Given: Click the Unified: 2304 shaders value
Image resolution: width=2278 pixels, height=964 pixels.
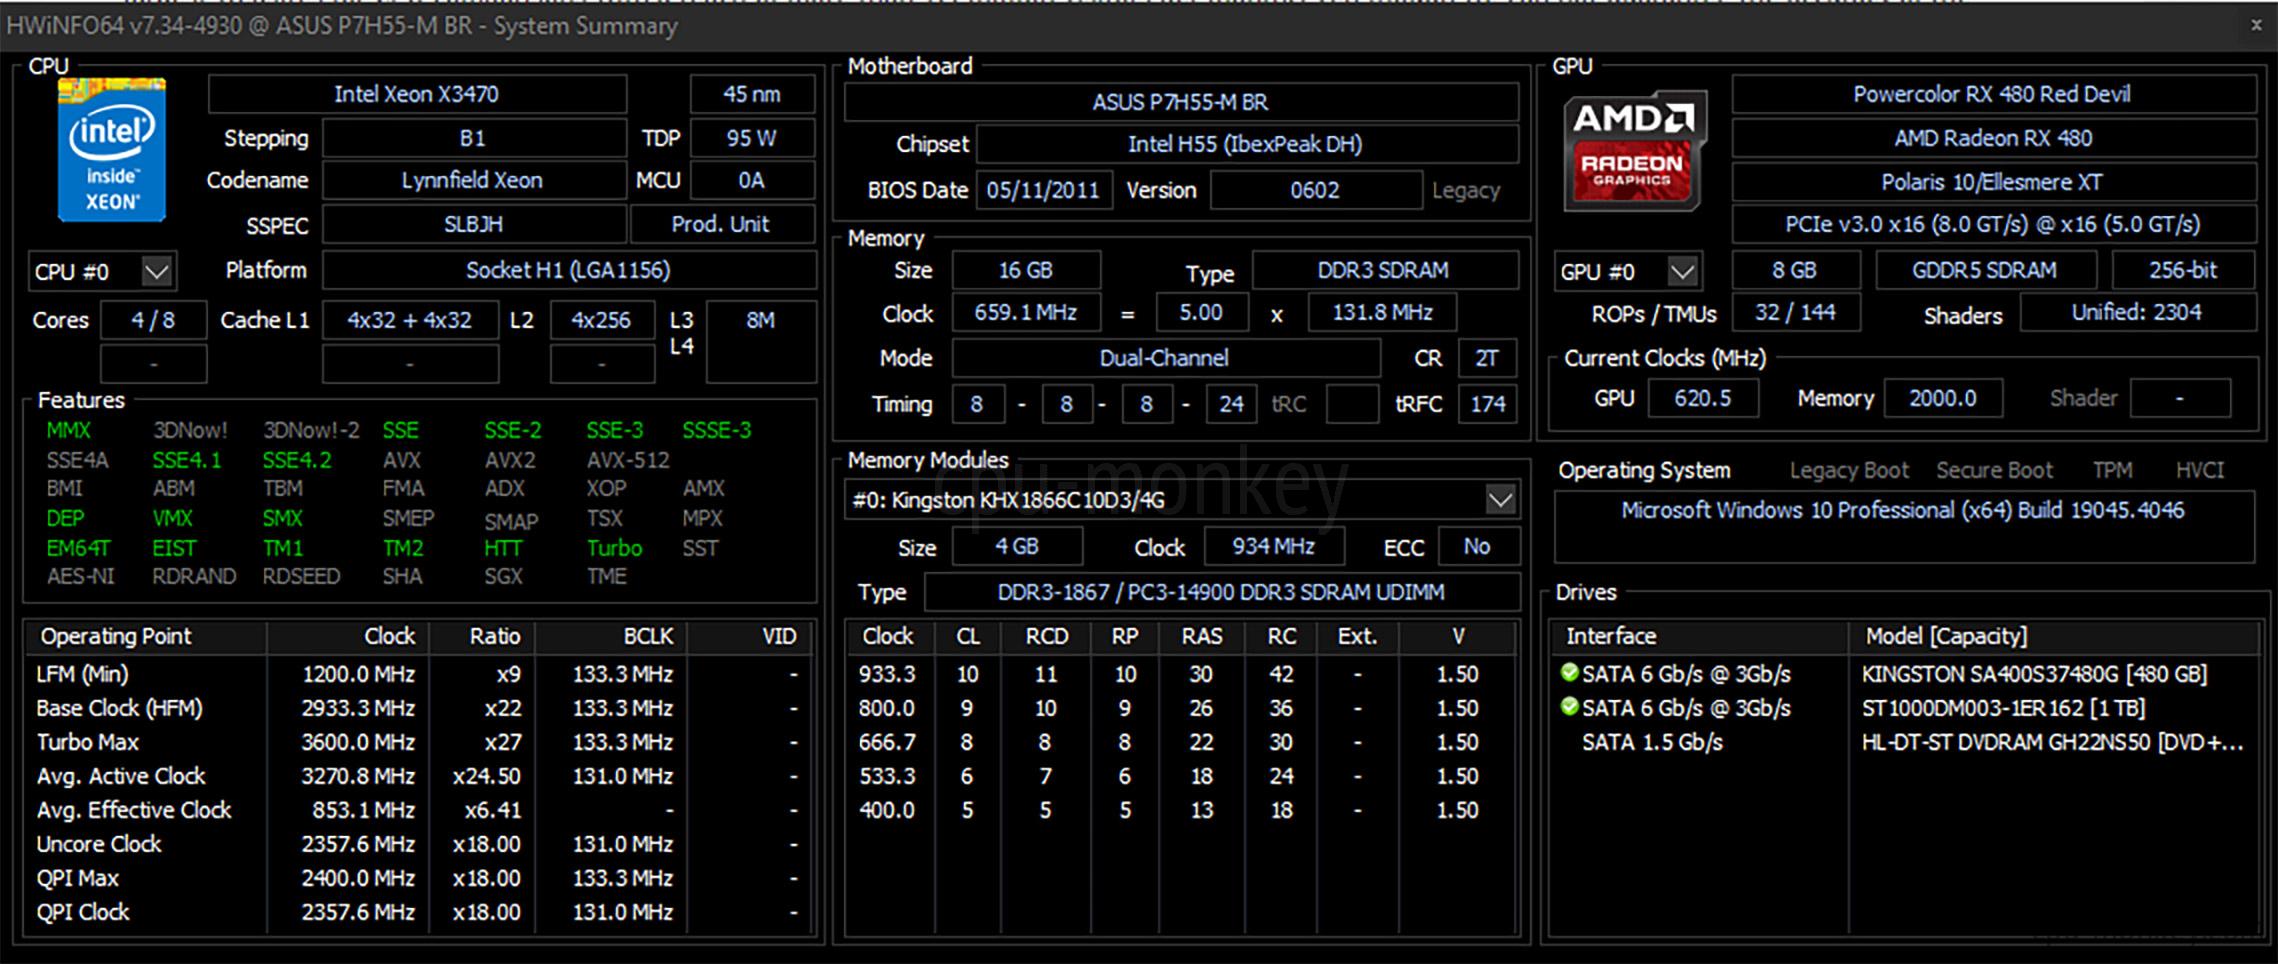Looking at the screenshot, I should tap(2137, 312).
